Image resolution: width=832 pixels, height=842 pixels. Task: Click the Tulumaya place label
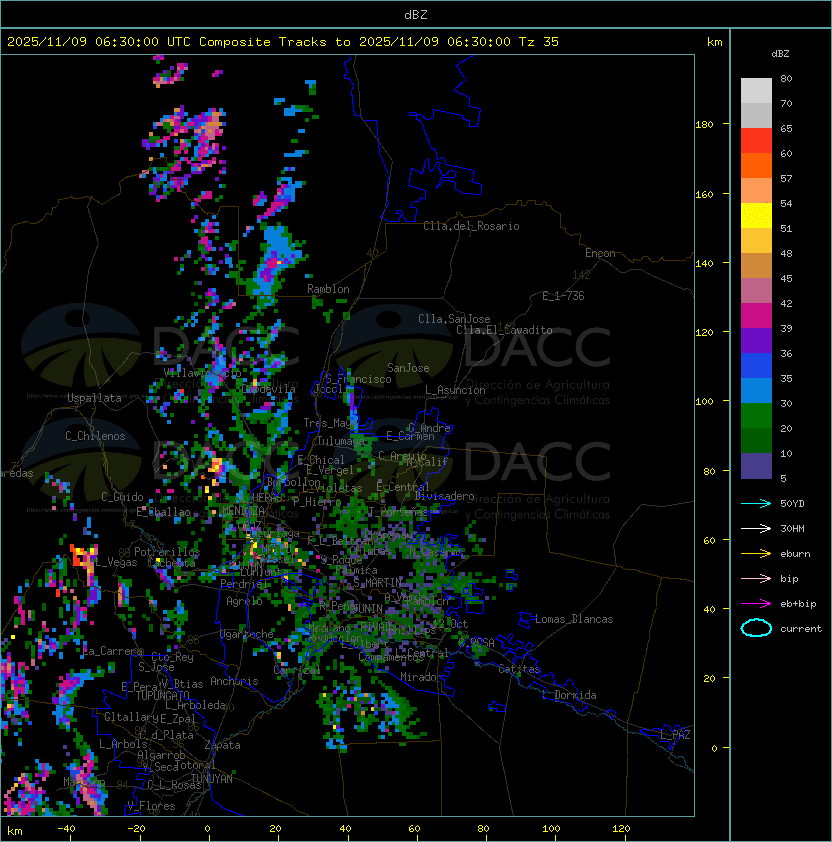(x=341, y=441)
